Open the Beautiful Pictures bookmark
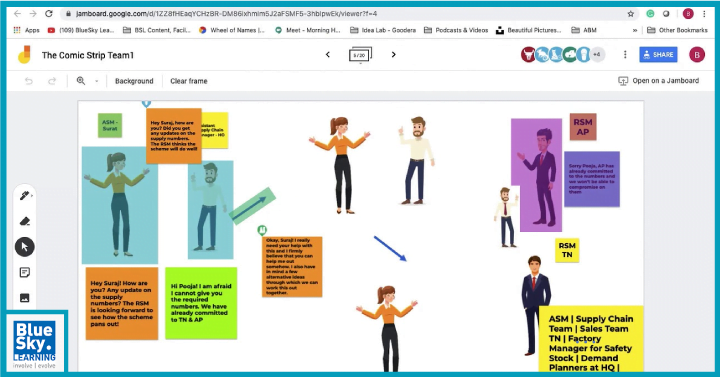Image resolution: width=720 pixels, height=377 pixels. (x=529, y=30)
